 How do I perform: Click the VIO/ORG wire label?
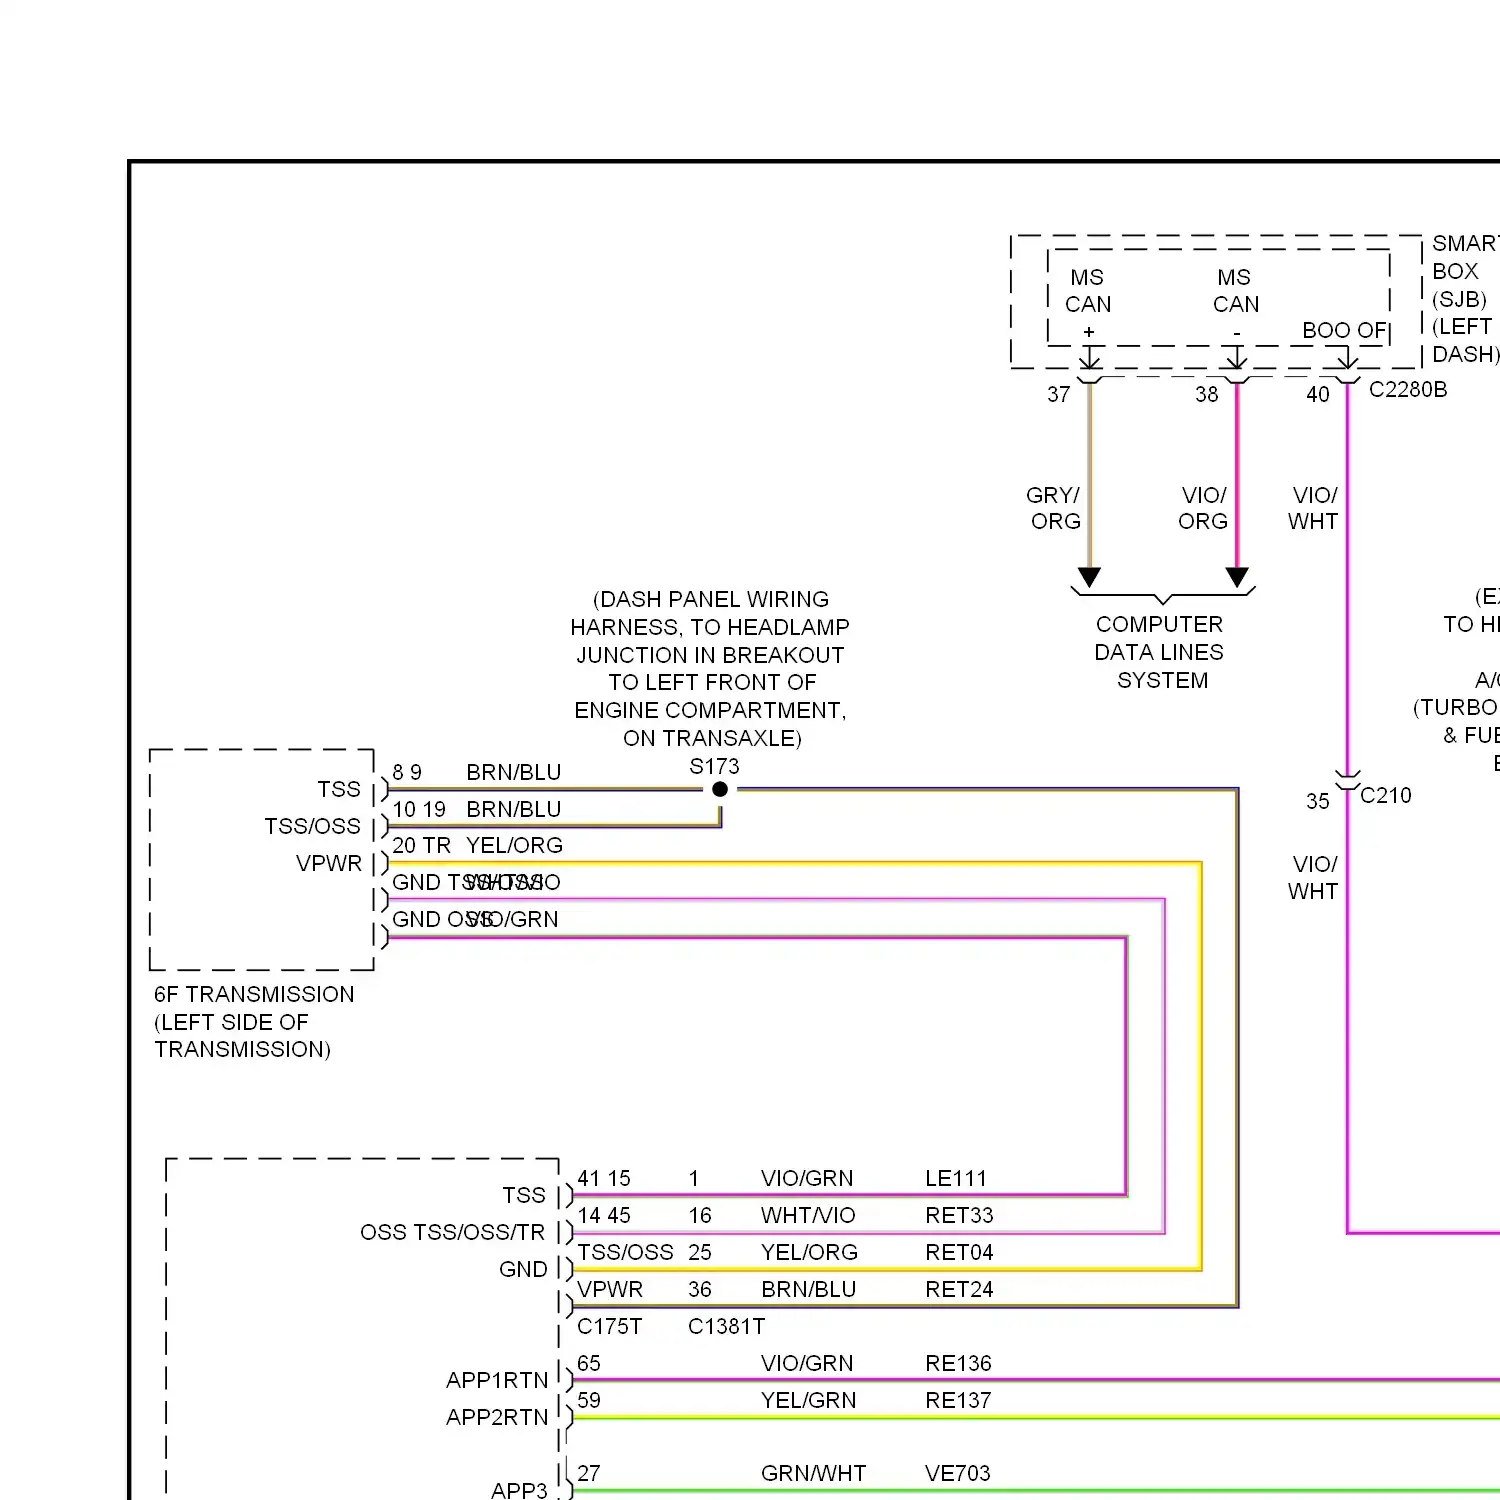1203,508
